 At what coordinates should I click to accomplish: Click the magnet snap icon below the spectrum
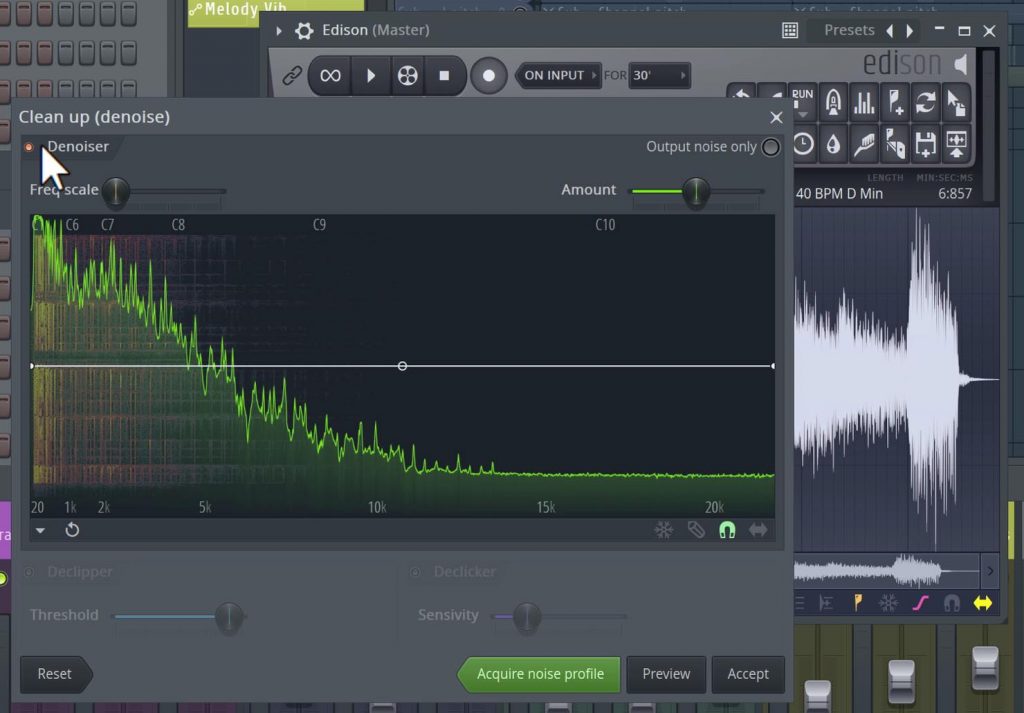(726, 530)
